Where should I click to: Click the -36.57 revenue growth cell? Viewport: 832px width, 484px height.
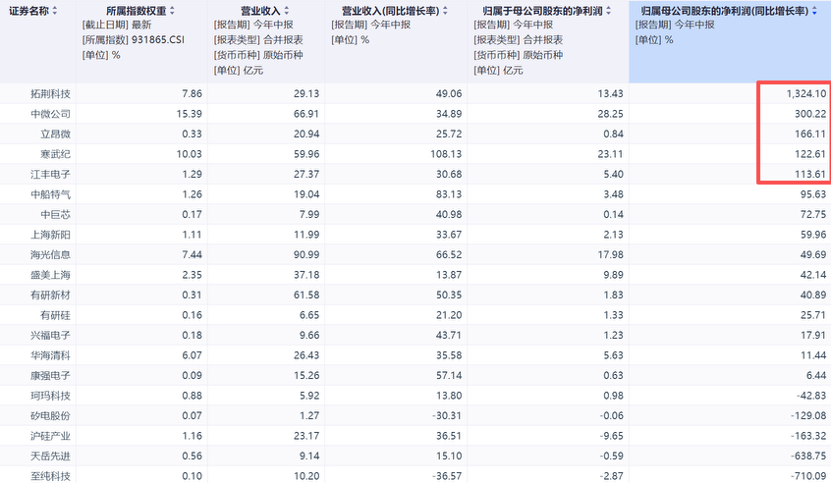(447, 477)
